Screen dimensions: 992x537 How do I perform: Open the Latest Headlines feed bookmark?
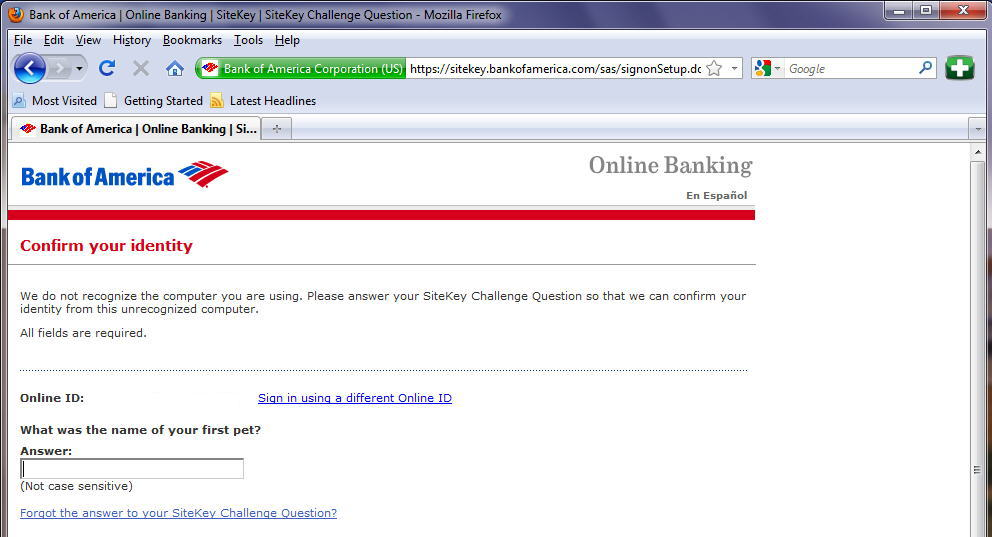(263, 101)
